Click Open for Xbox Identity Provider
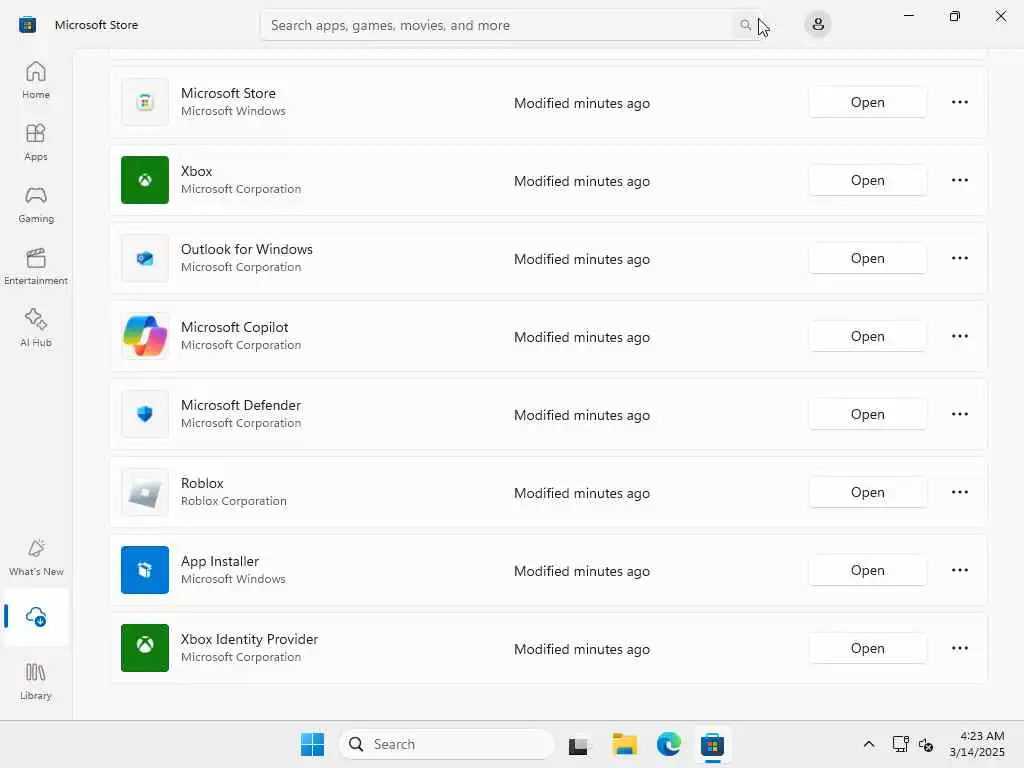The image size is (1024, 768). coord(867,648)
